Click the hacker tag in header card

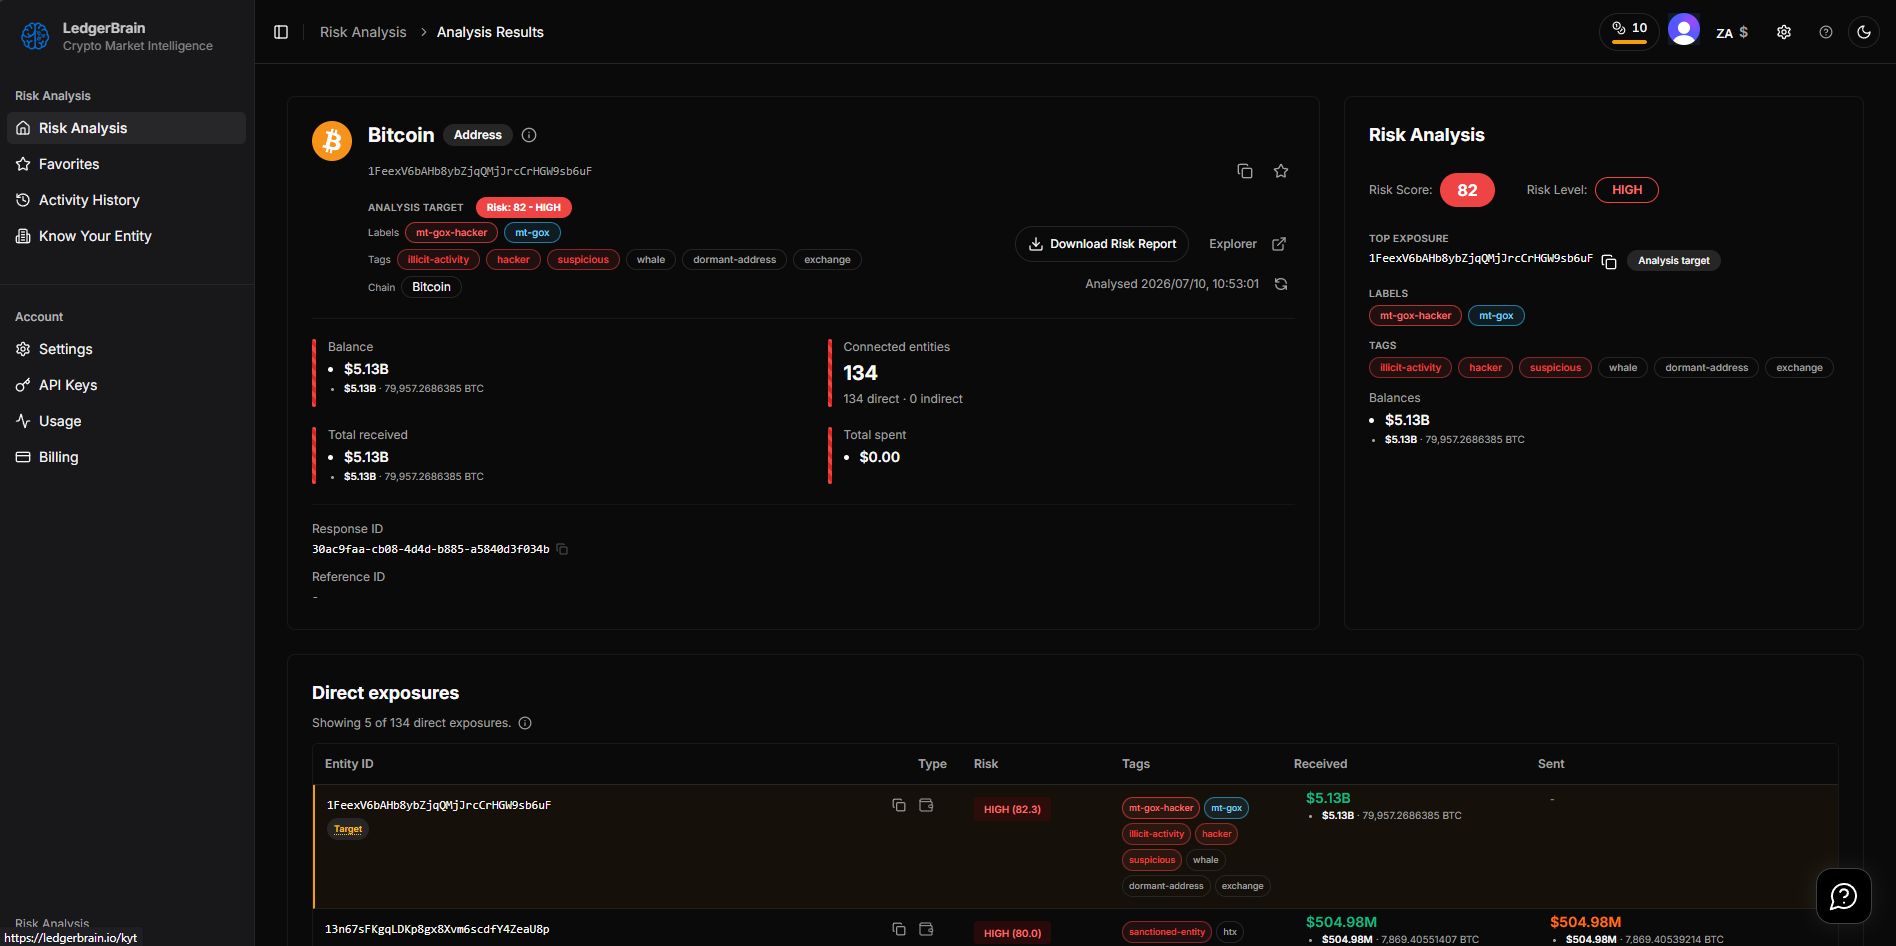(513, 260)
